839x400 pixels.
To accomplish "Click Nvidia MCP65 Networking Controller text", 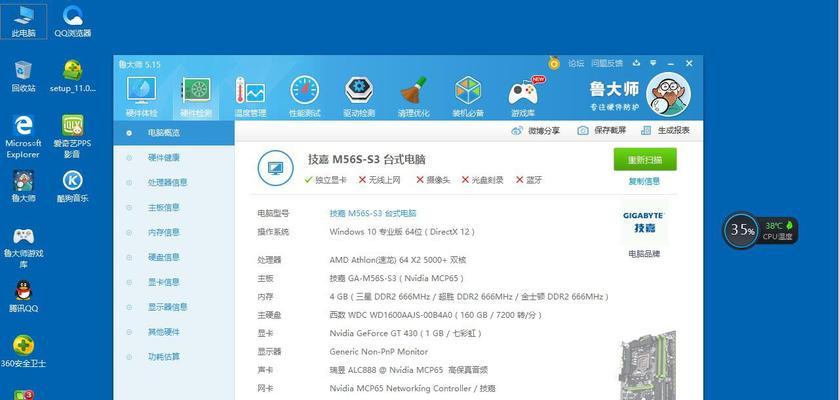I will tap(413, 388).
